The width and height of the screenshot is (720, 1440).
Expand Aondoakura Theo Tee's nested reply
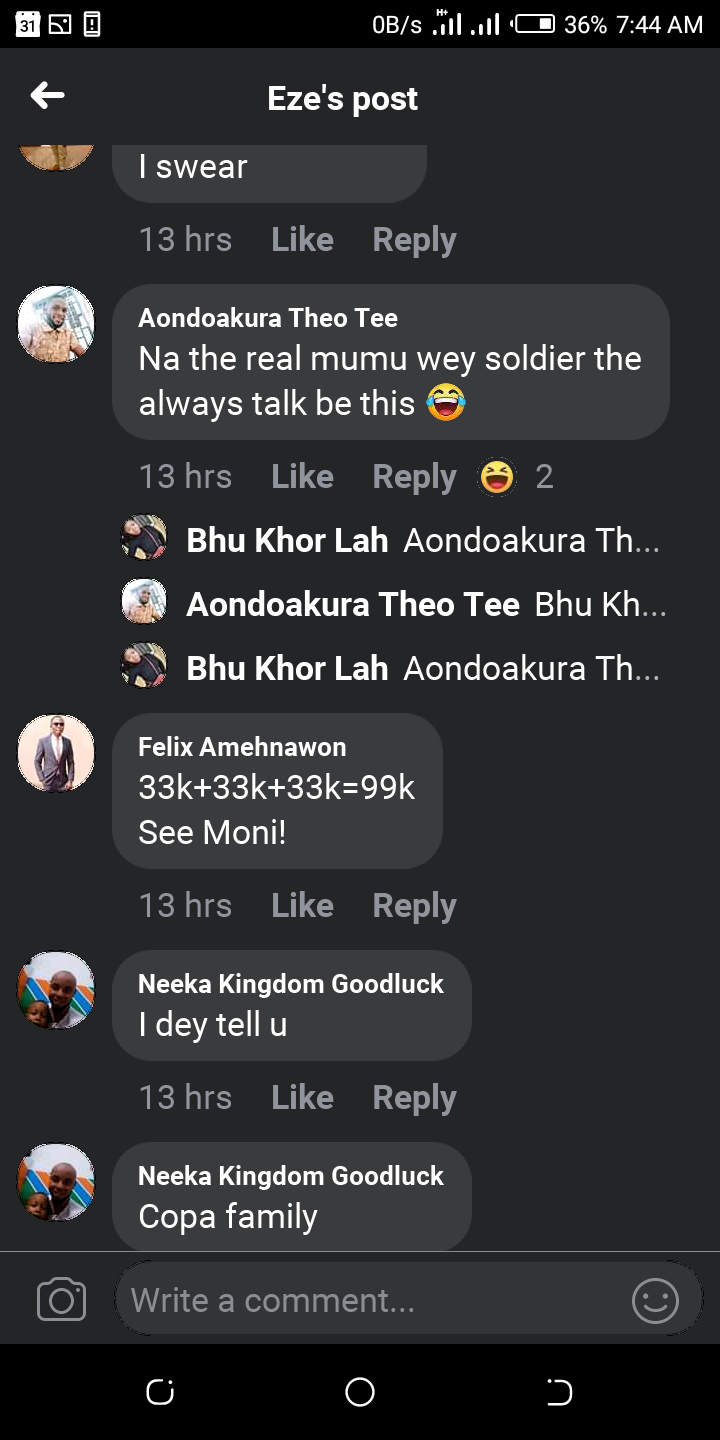[x=426, y=605]
